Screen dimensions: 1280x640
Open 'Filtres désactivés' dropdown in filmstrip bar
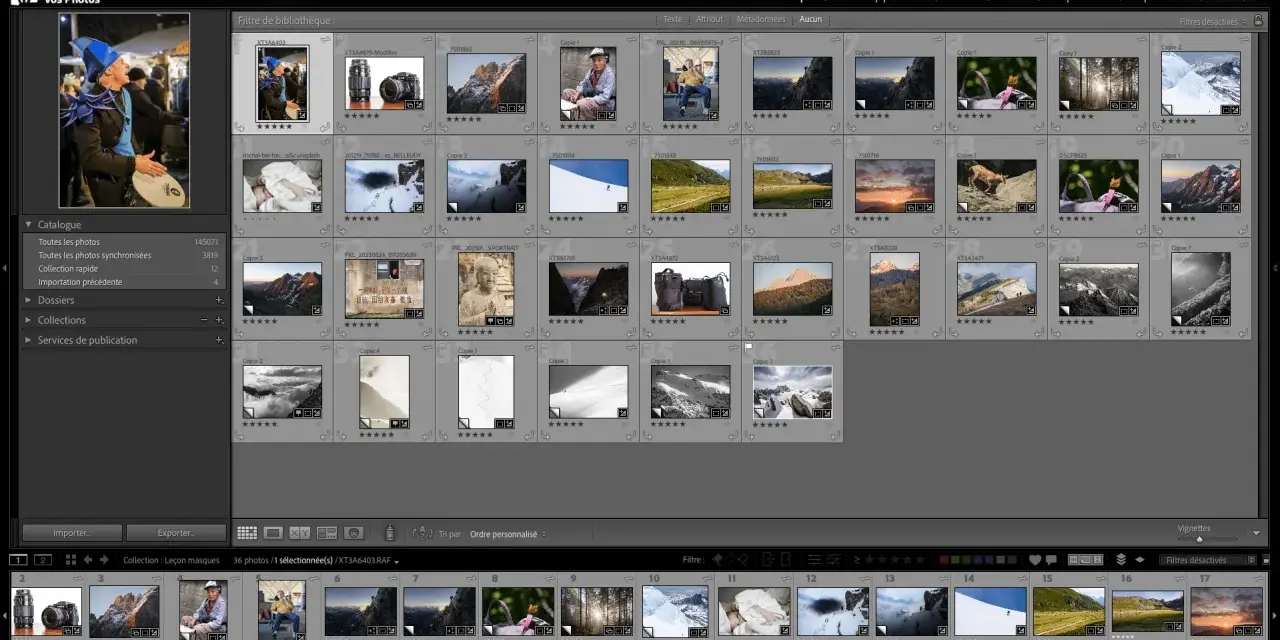click(x=1208, y=560)
